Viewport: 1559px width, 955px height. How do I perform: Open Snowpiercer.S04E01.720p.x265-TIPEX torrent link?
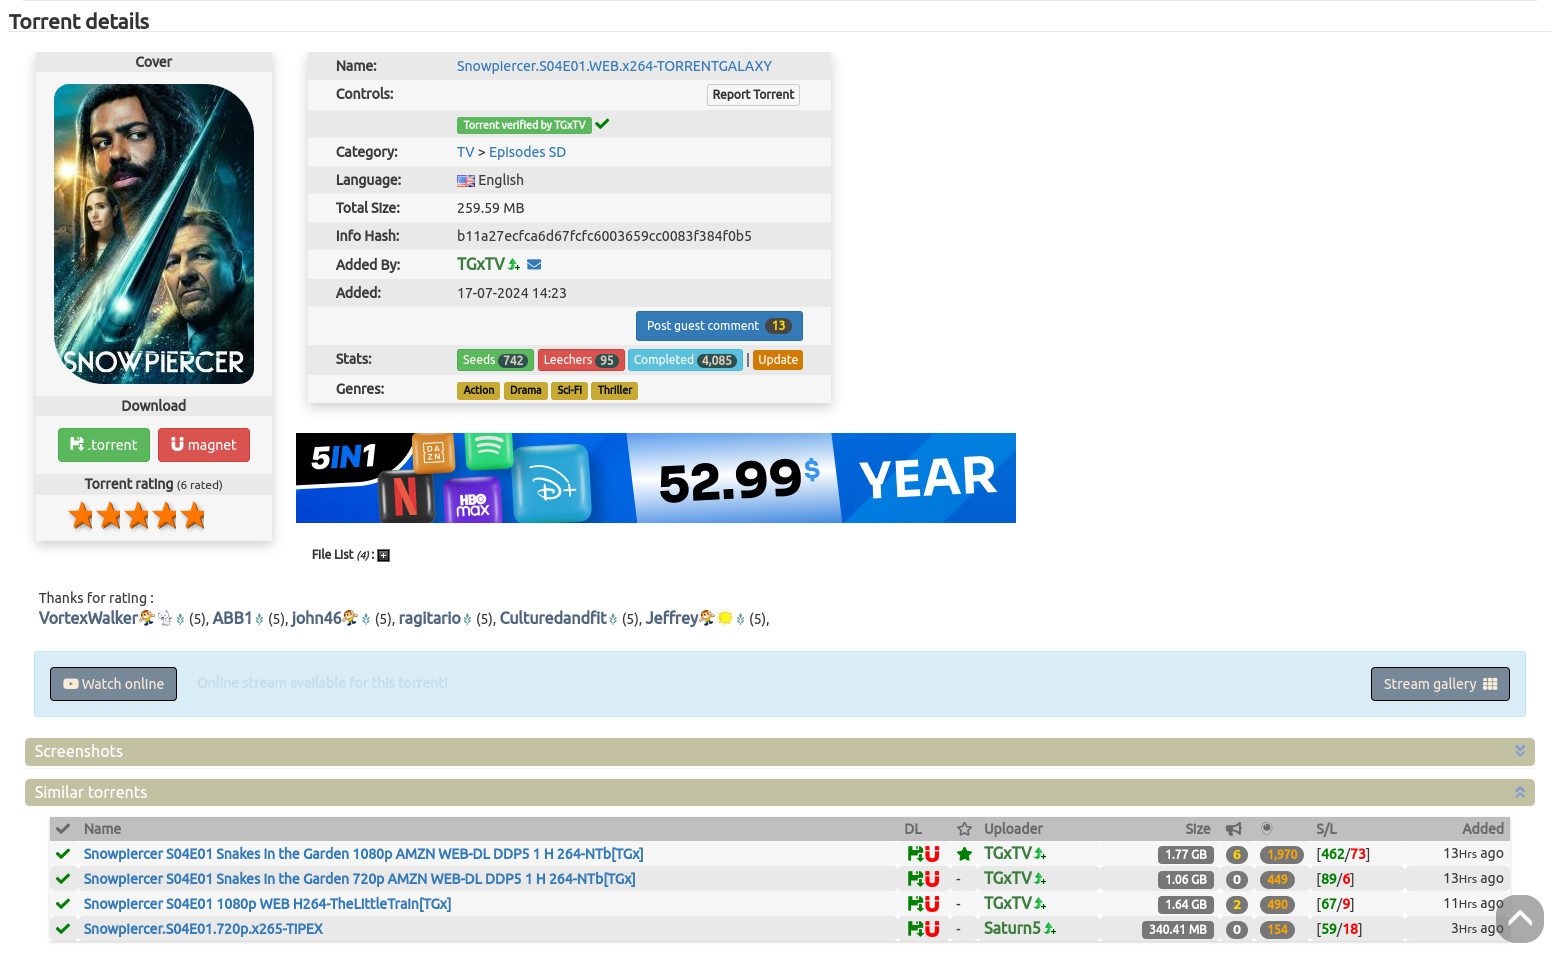click(x=203, y=929)
